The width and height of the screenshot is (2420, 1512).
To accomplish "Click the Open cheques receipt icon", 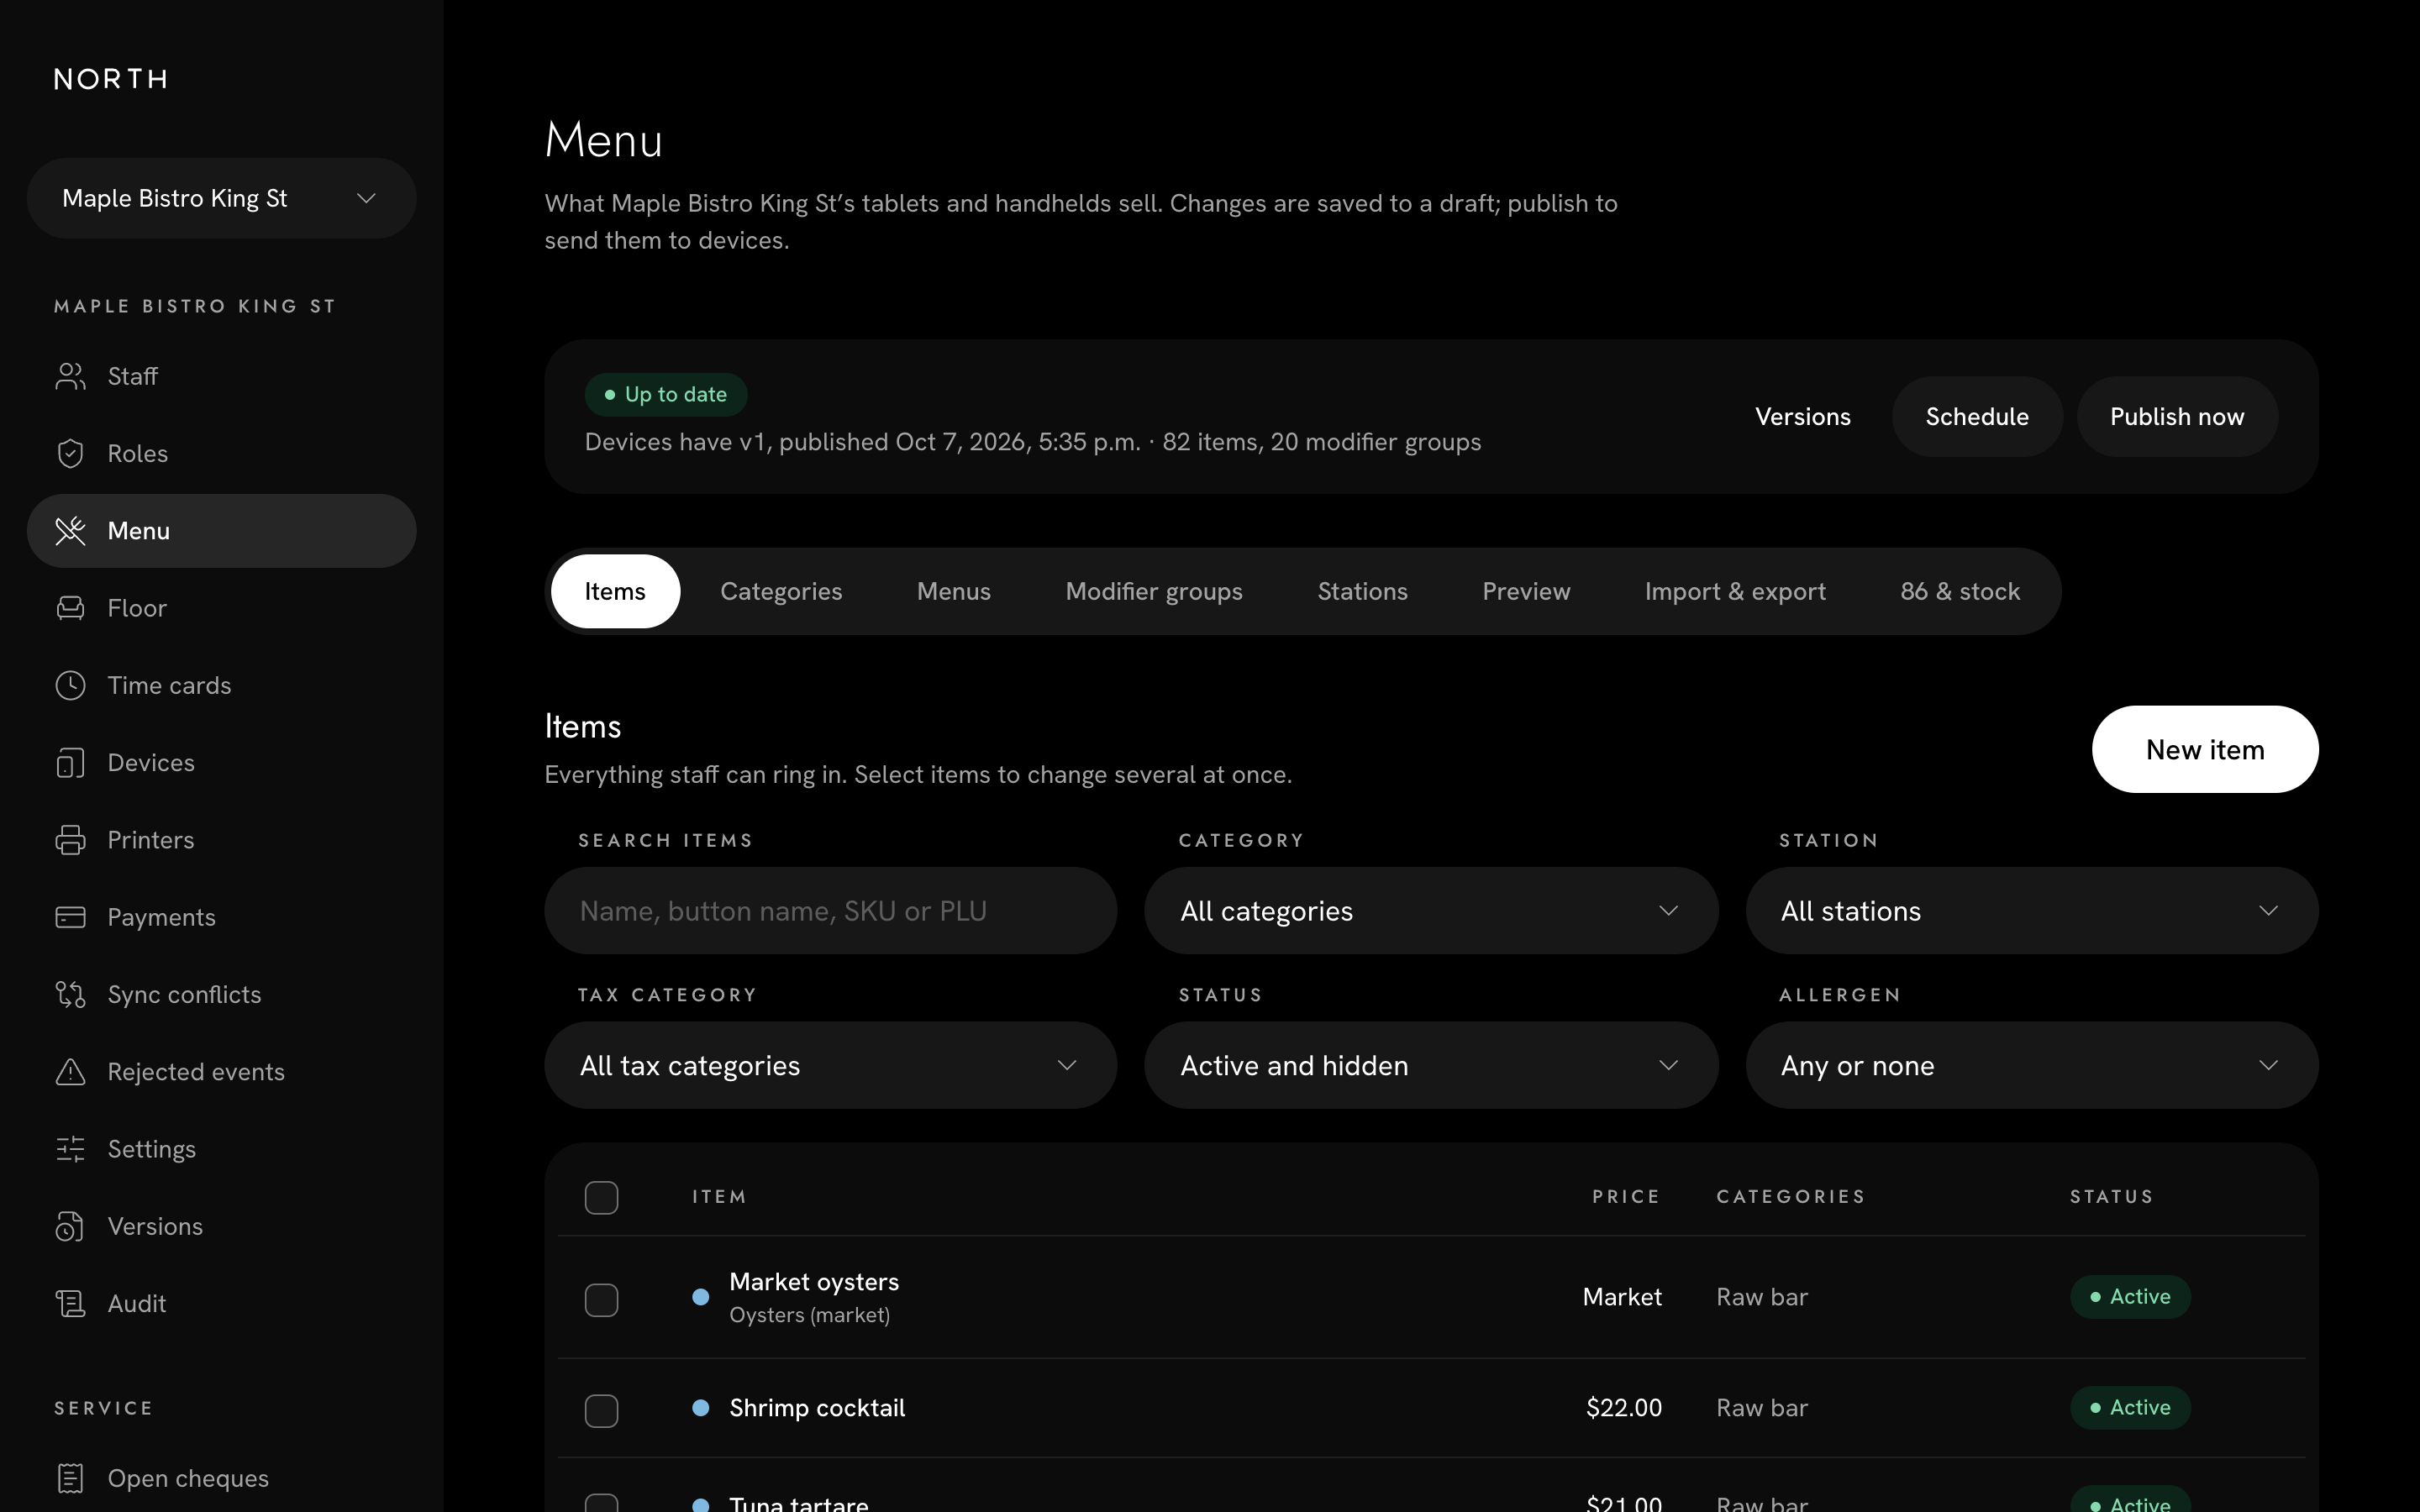I will [70, 1478].
